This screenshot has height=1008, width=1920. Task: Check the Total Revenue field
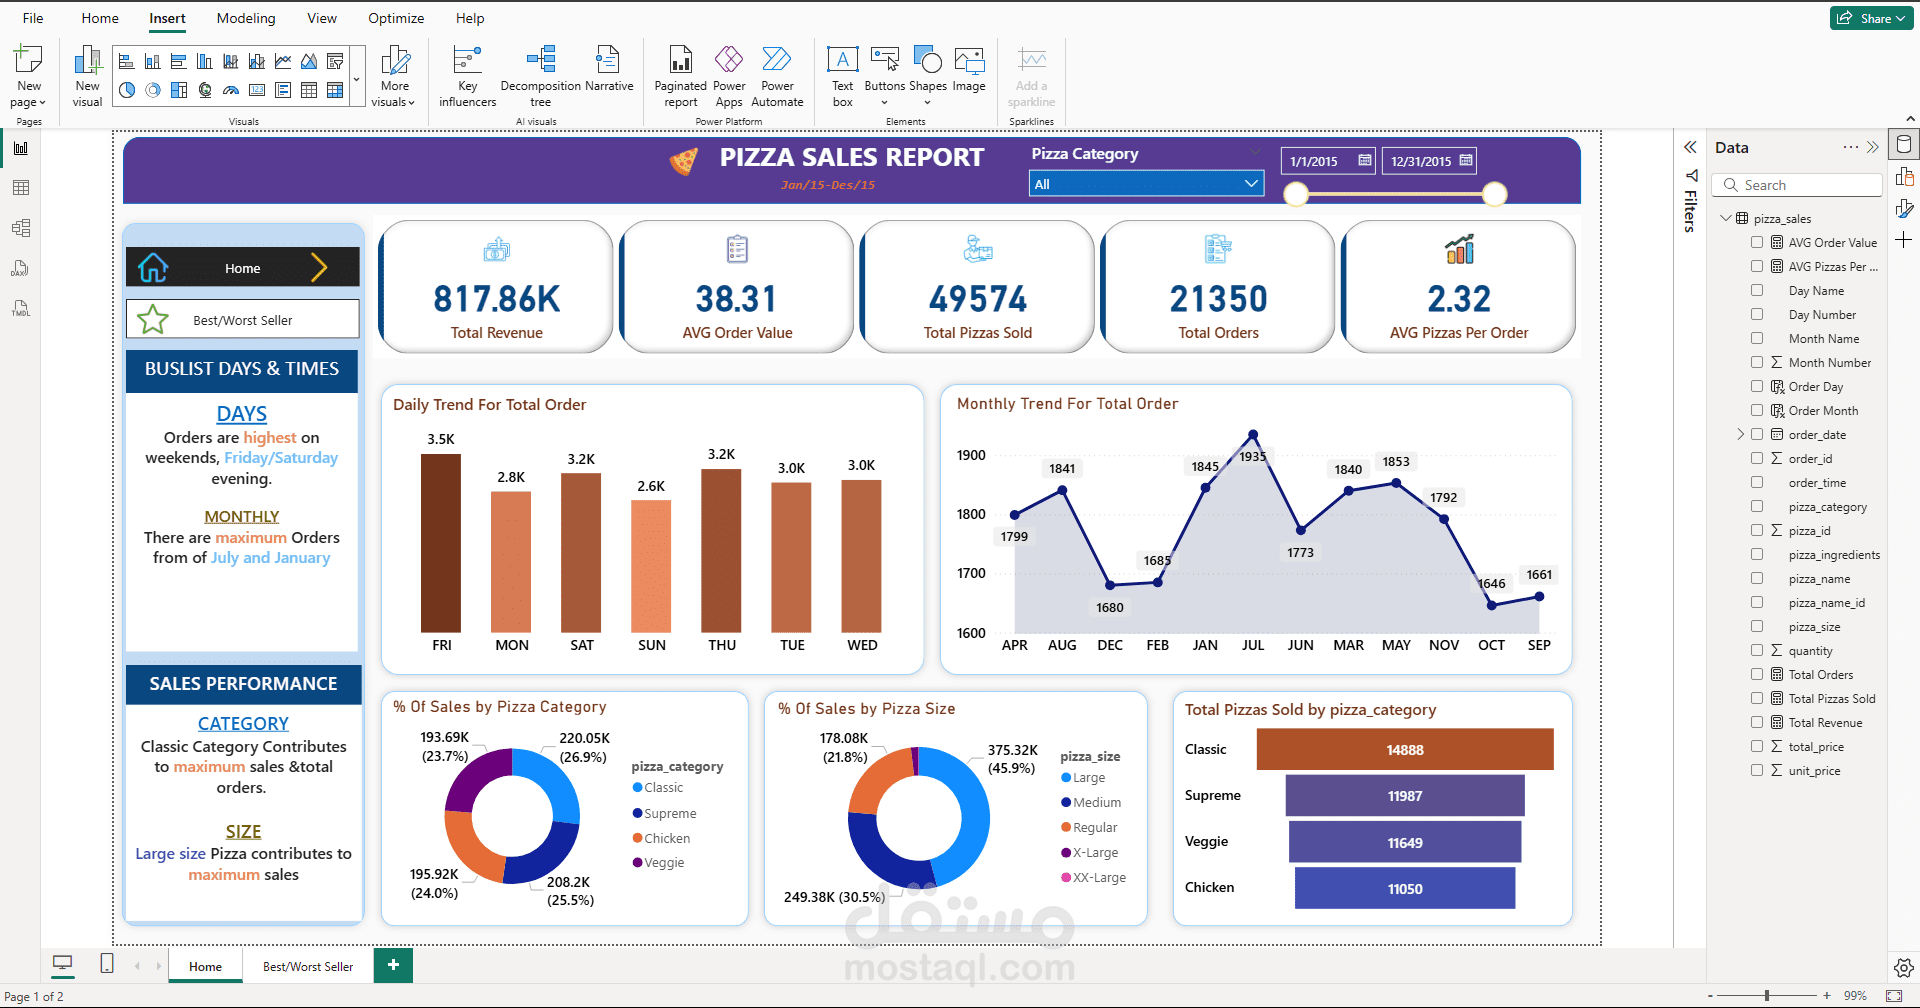1757,722
